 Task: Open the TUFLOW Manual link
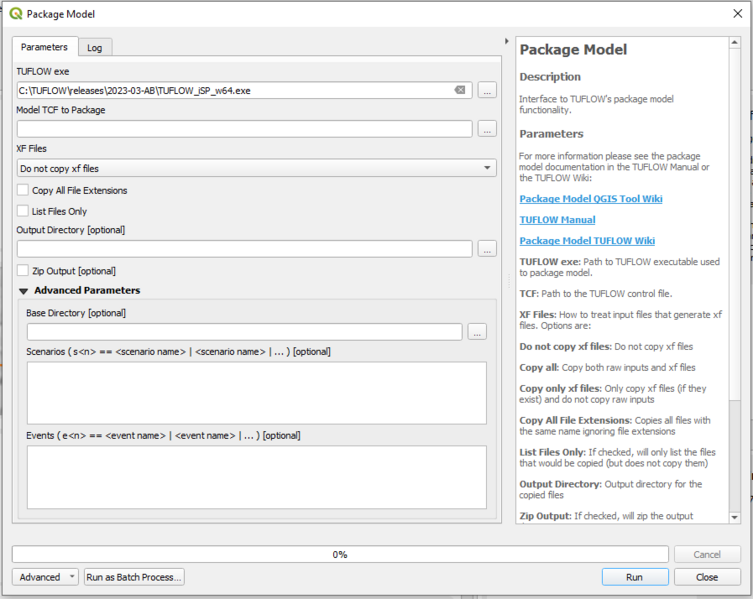pyautogui.click(x=557, y=220)
